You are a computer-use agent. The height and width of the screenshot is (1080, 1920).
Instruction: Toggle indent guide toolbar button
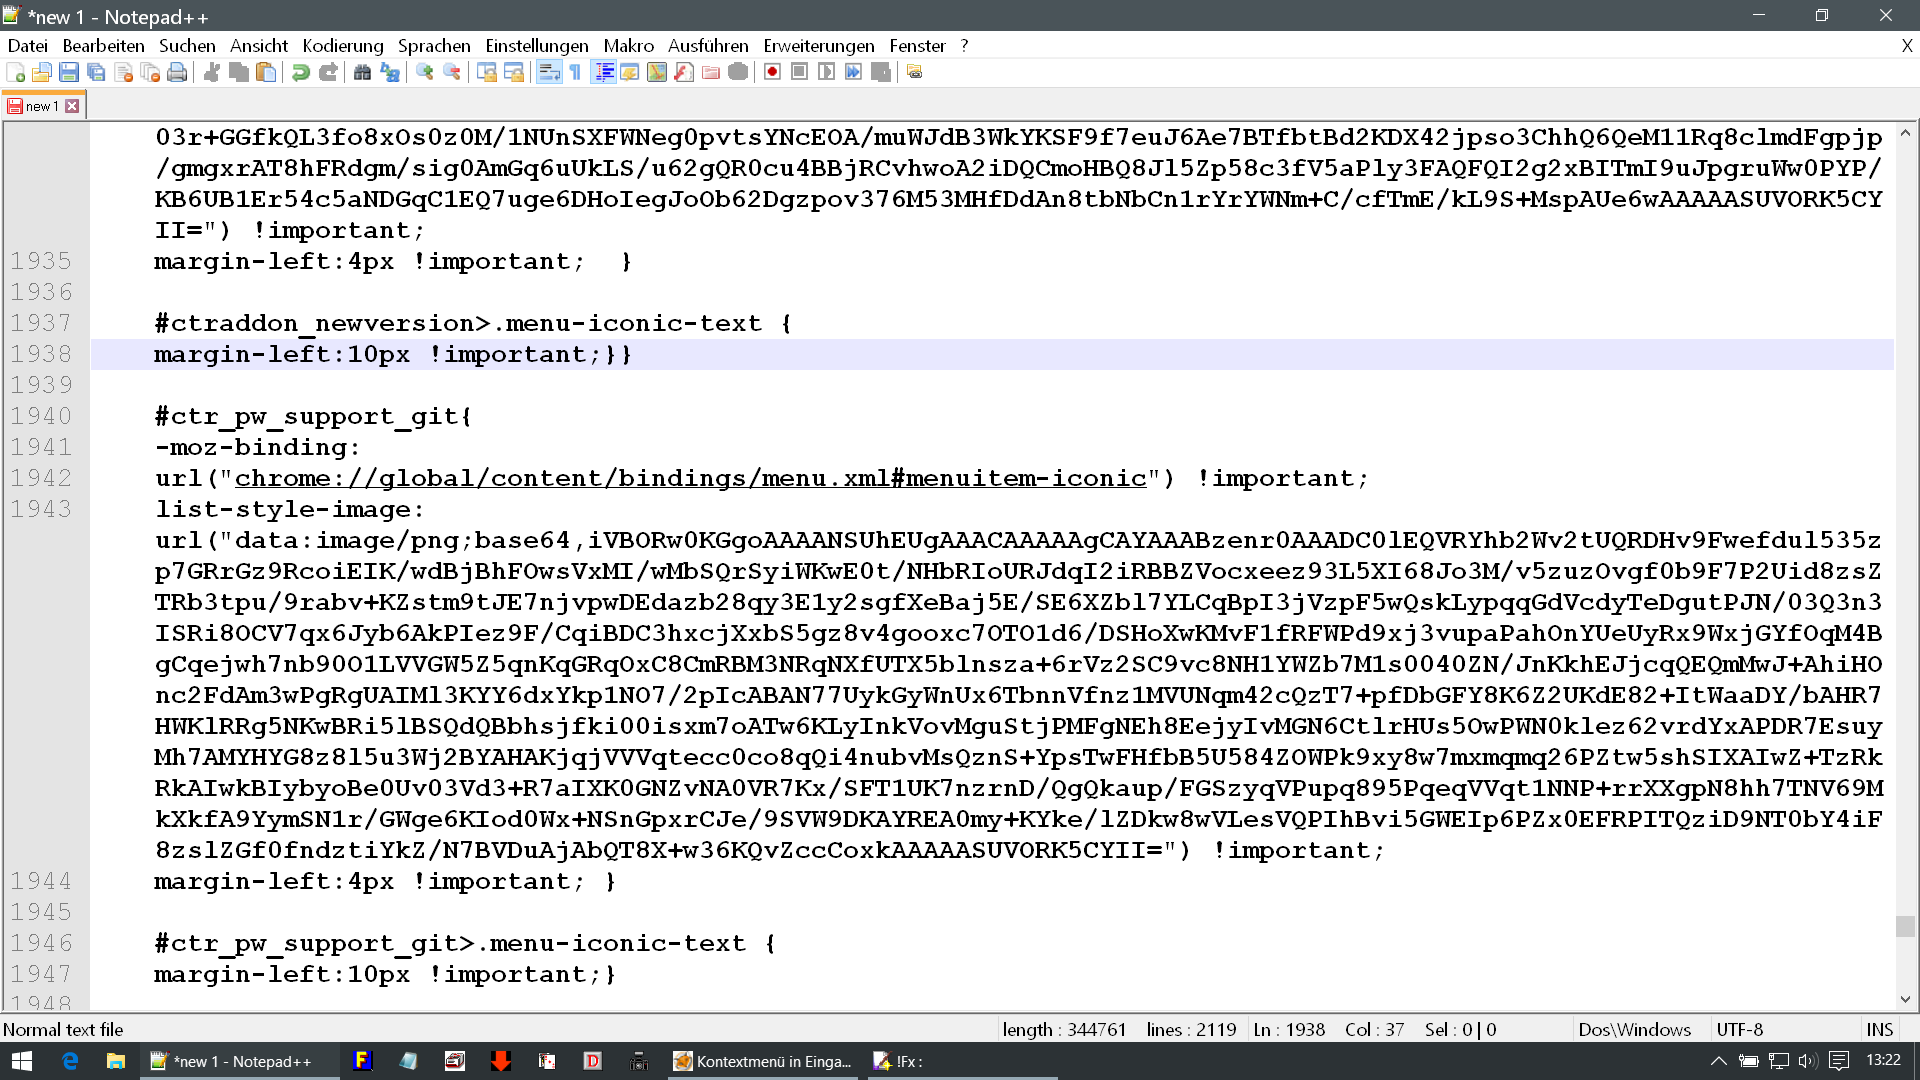603,72
